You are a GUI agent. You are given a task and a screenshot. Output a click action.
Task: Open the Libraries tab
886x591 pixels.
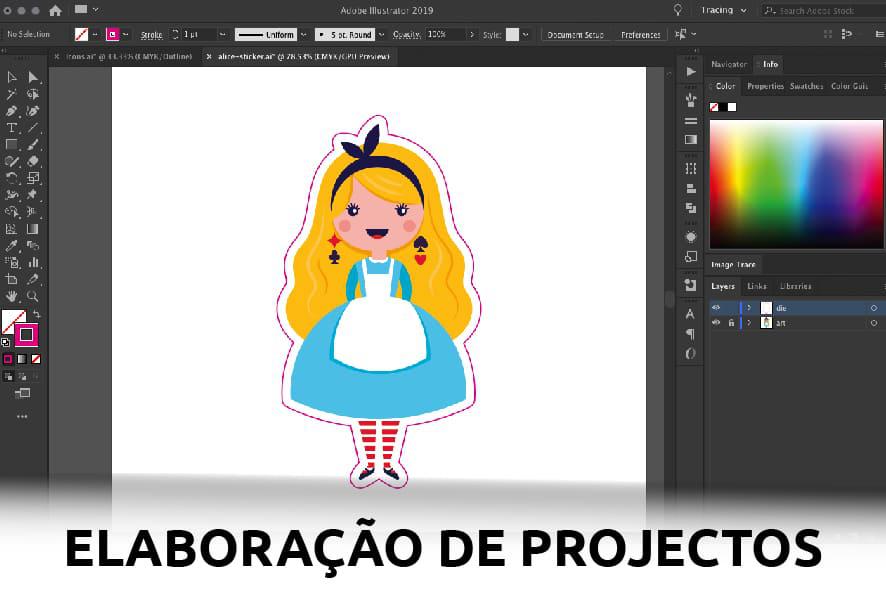pyautogui.click(x=795, y=286)
